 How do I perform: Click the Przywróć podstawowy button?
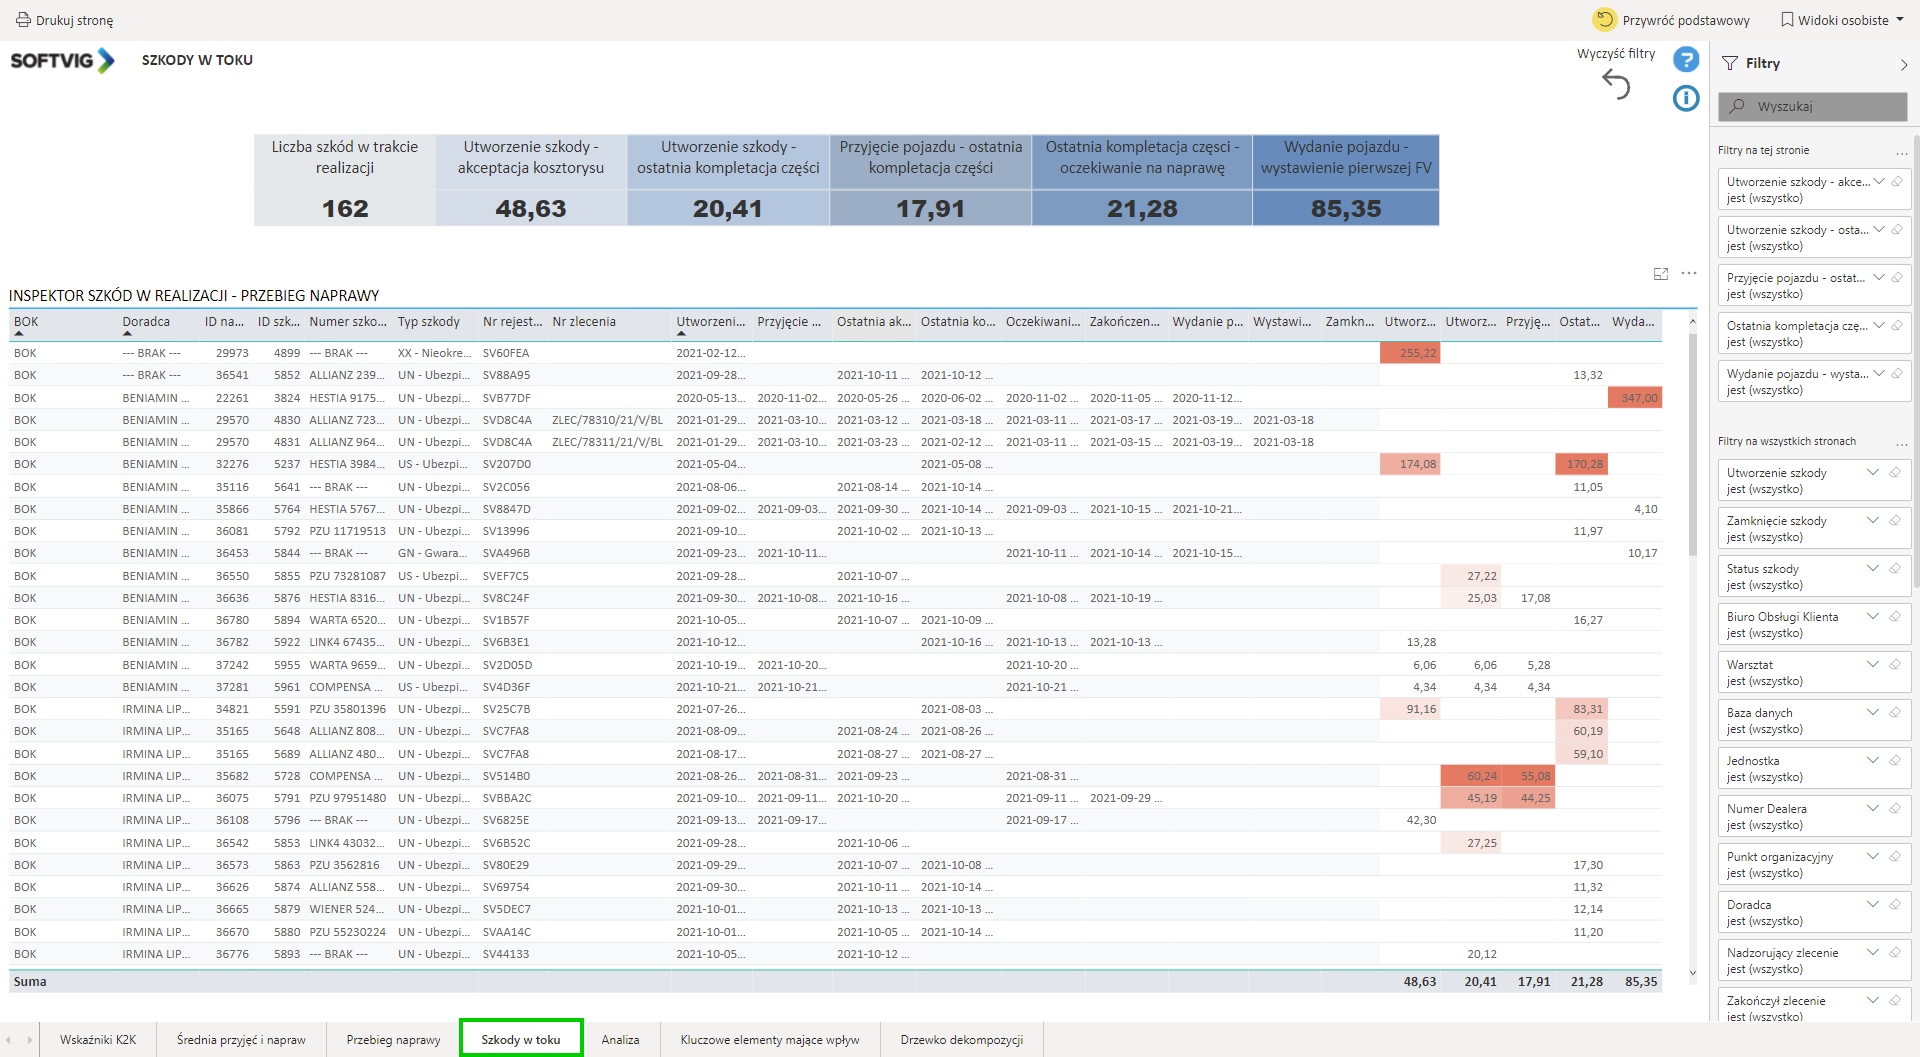(1685, 20)
